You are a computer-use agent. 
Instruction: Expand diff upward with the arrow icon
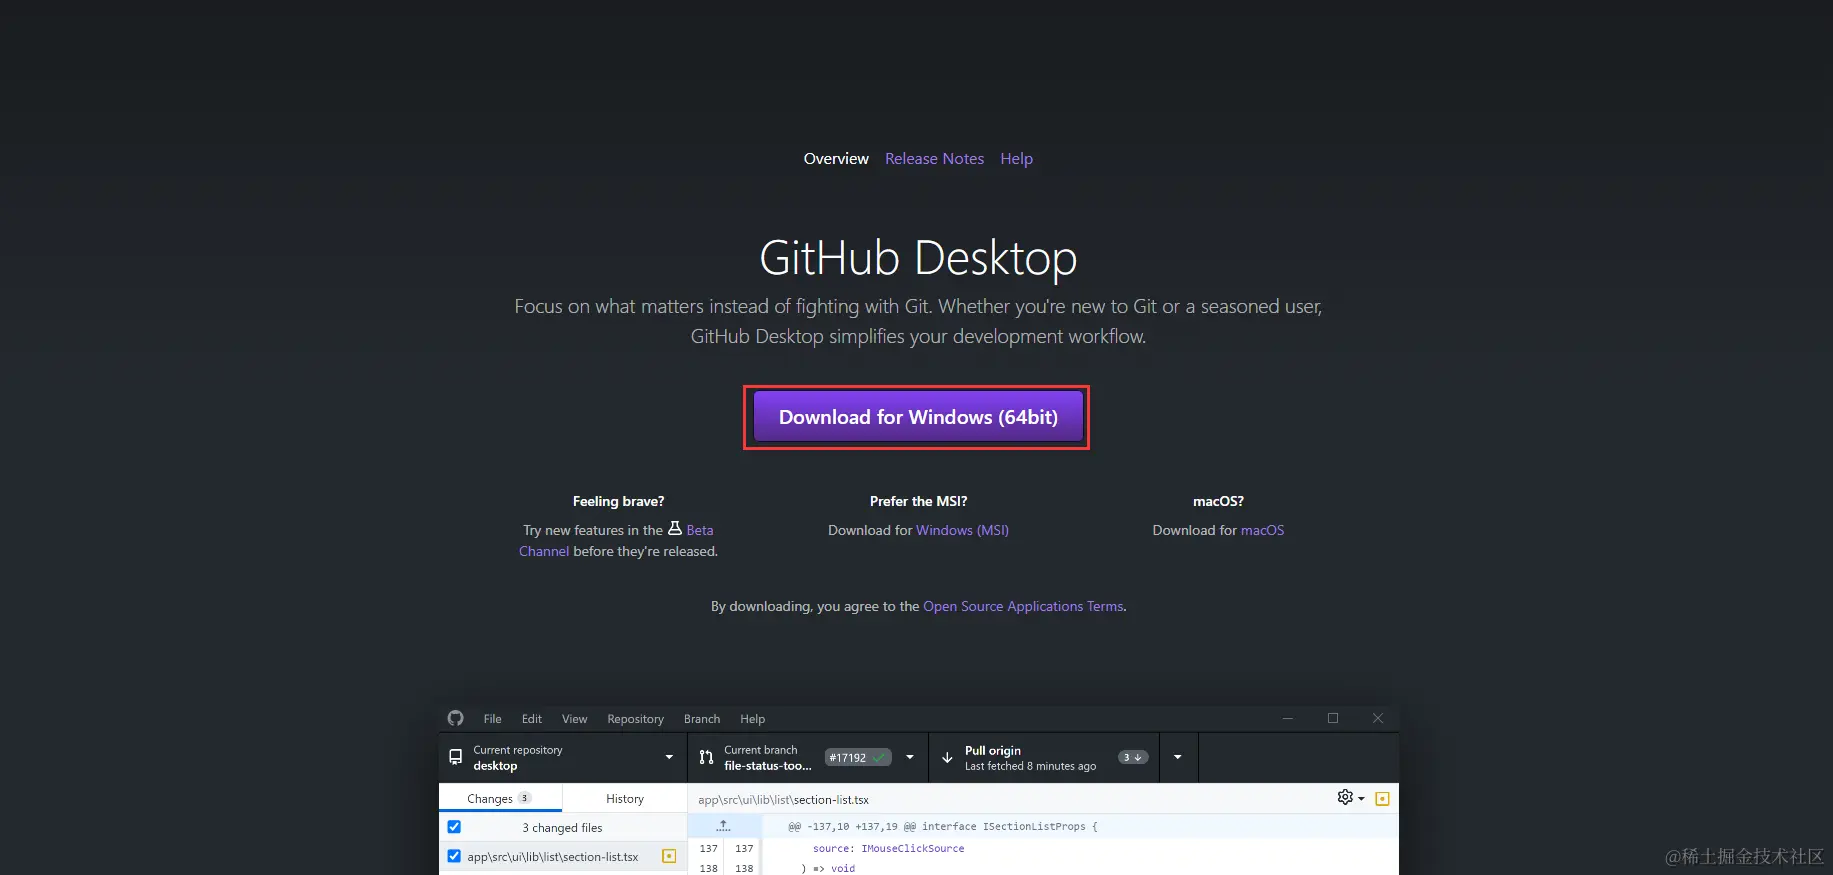click(x=724, y=826)
